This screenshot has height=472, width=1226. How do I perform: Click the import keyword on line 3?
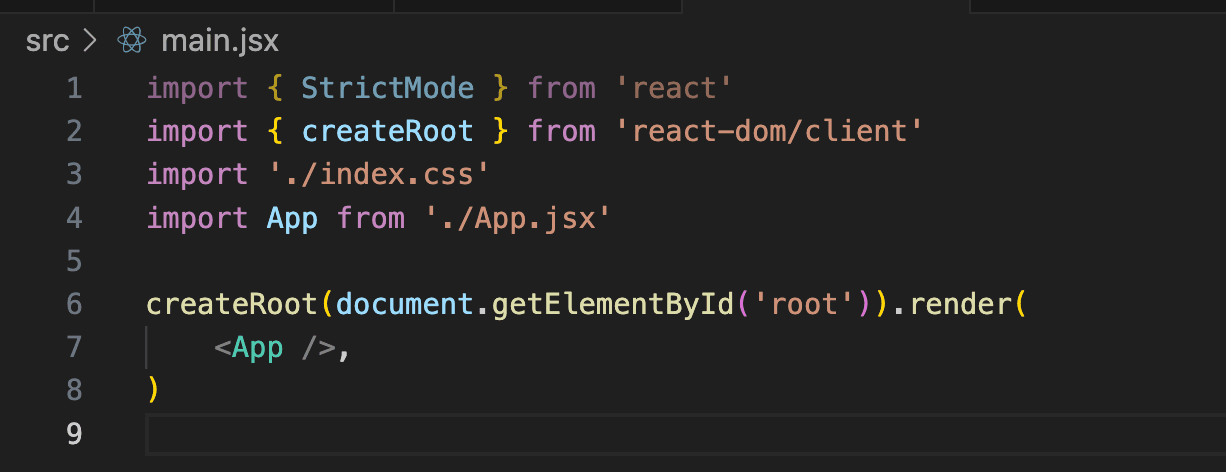tap(197, 174)
